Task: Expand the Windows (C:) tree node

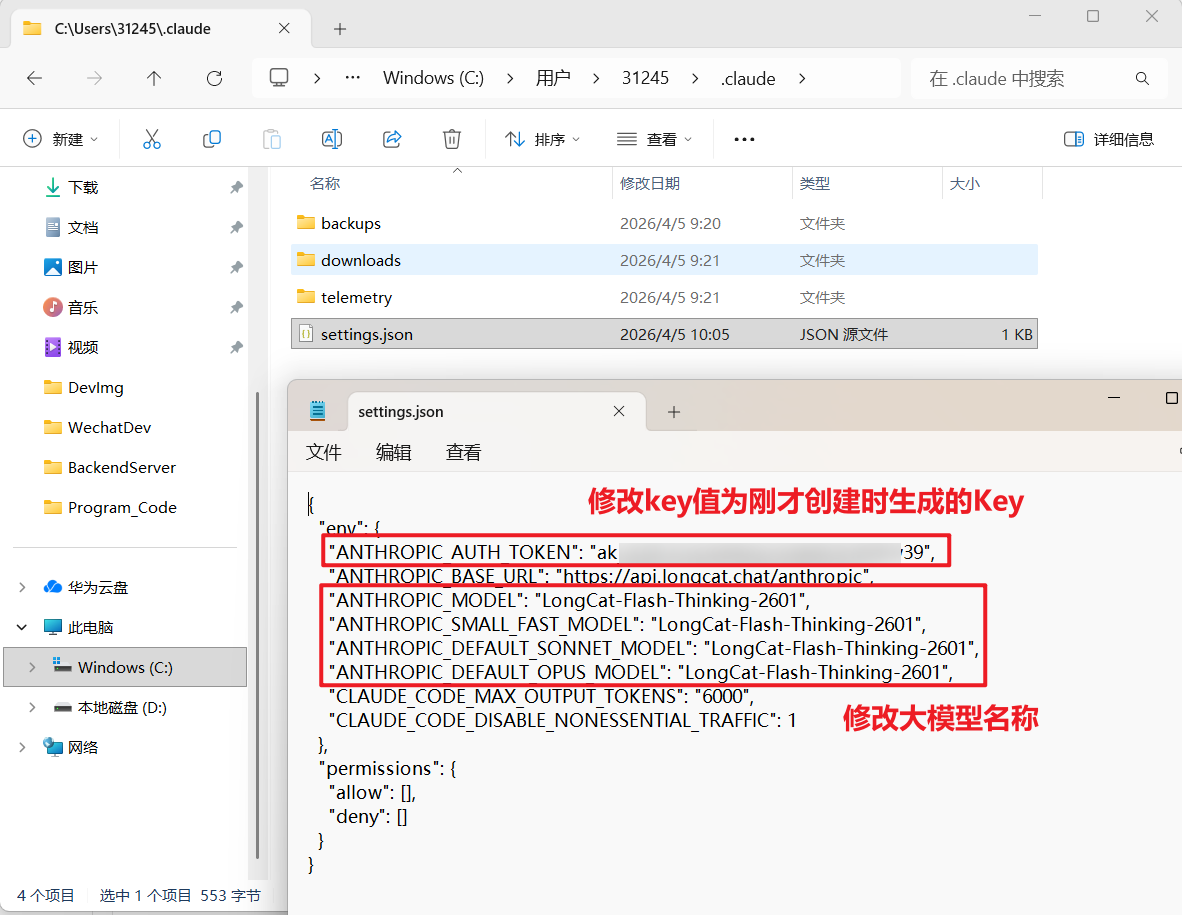Action: 32,667
